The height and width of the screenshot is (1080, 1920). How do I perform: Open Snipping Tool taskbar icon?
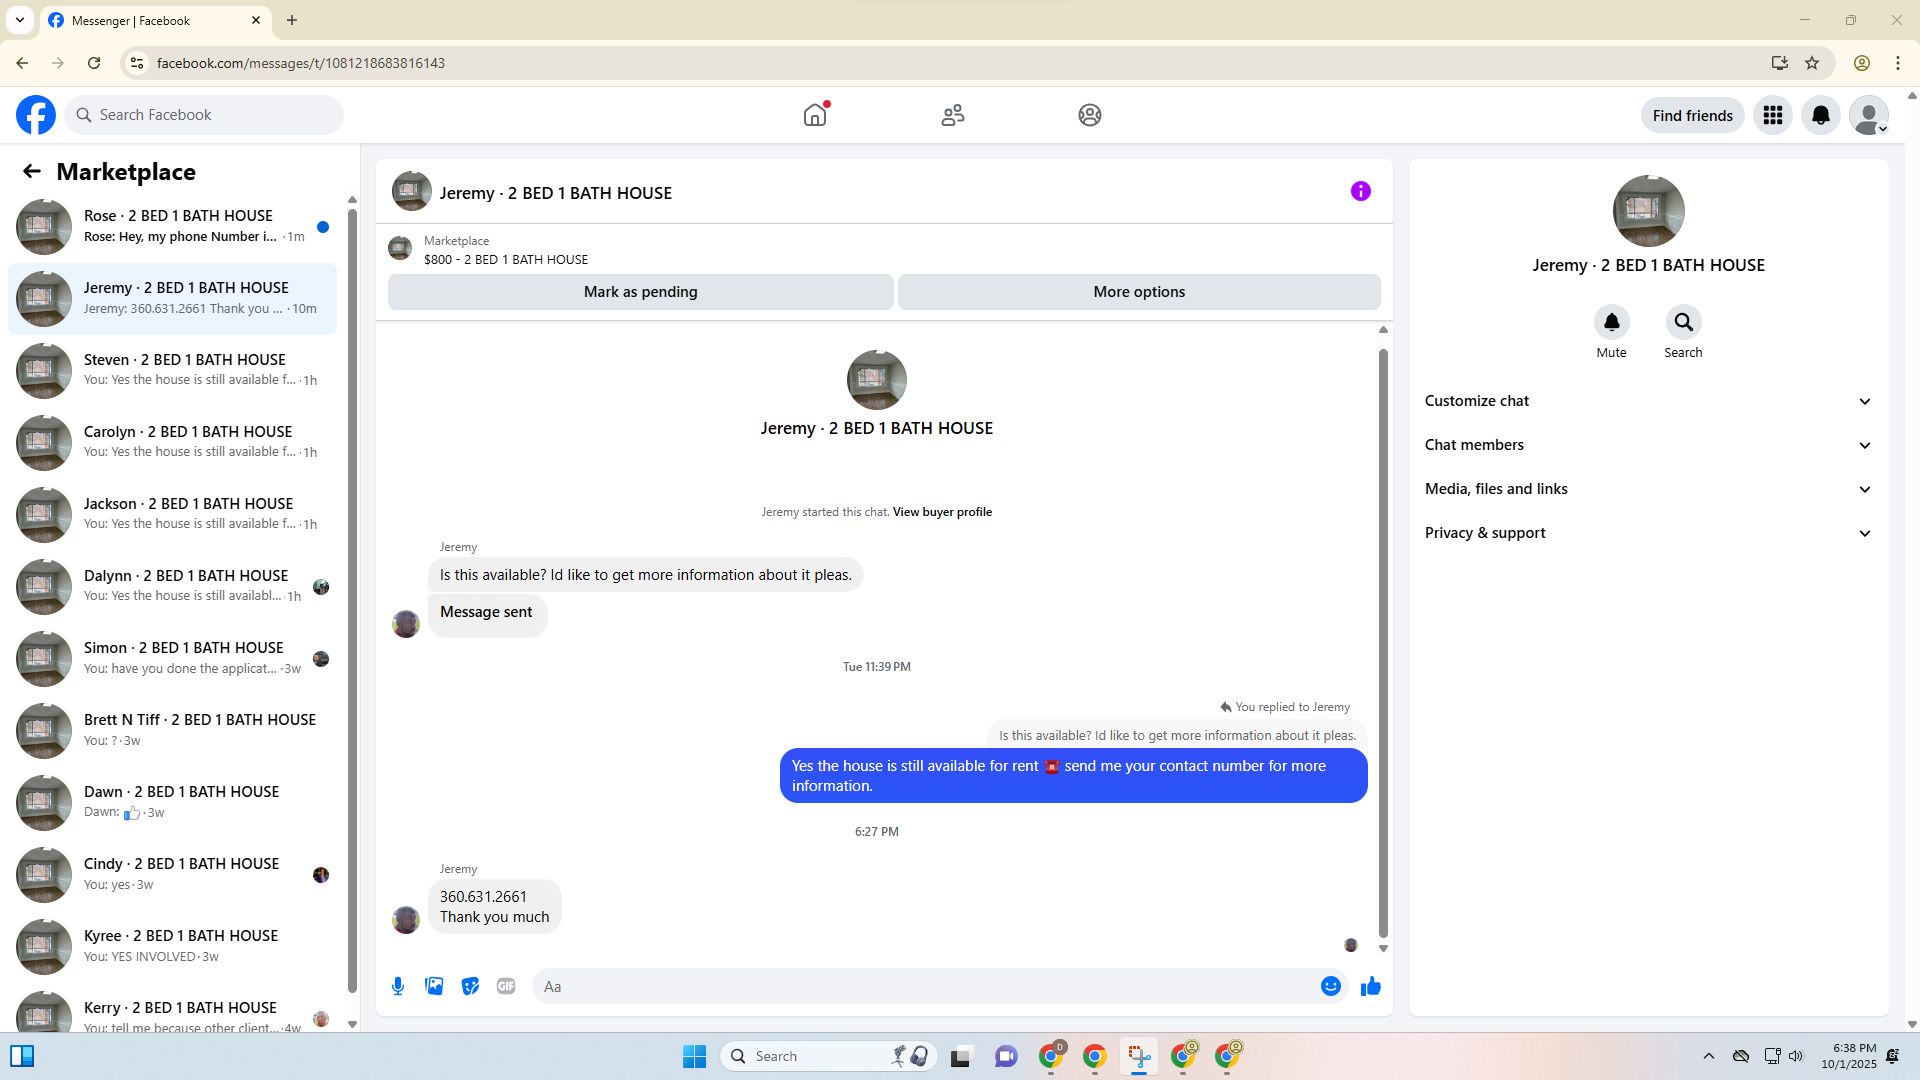click(1139, 1056)
